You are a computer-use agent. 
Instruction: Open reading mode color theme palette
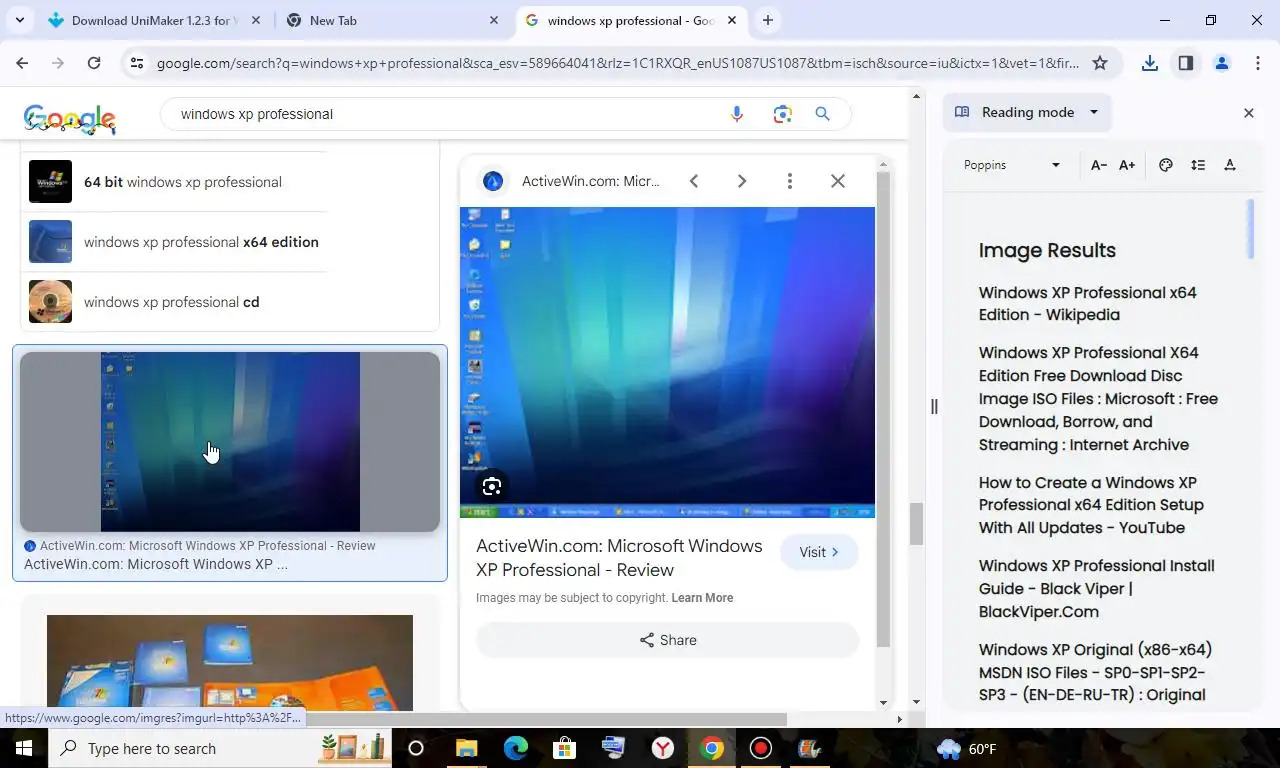click(x=1166, y=165)
